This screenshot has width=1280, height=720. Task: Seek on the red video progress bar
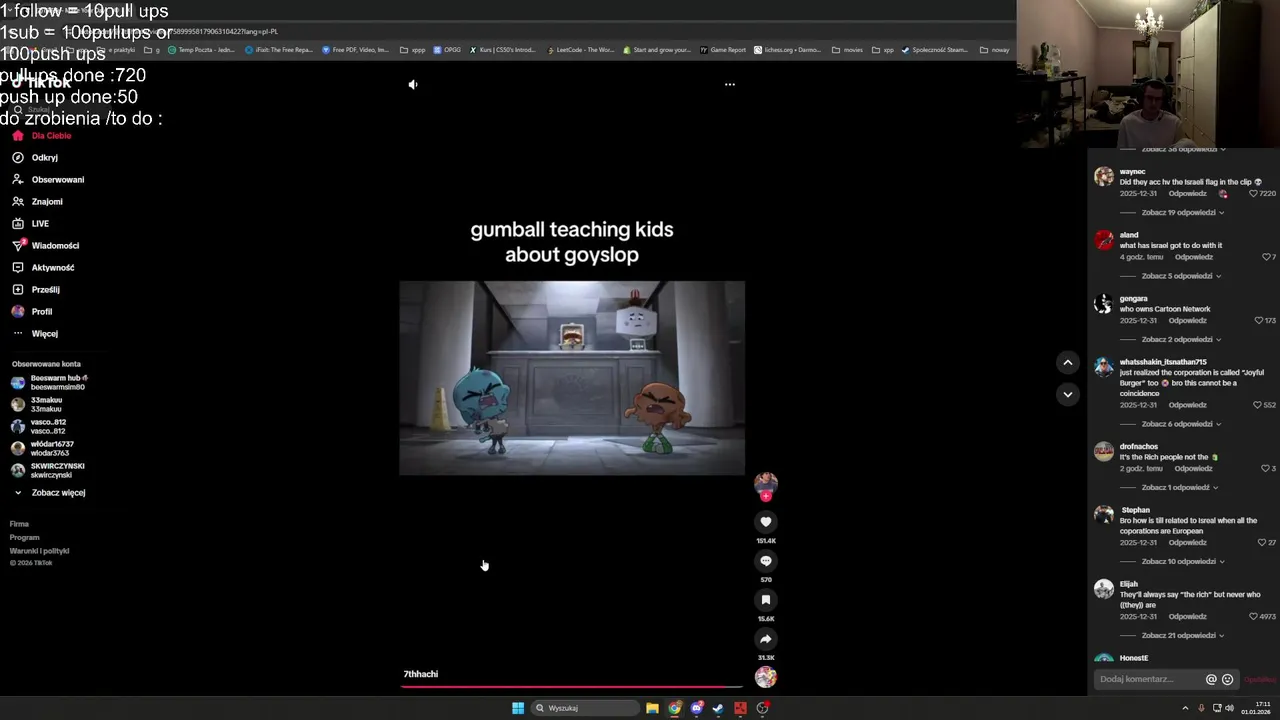pyautogui.click(x=572, y=687)
